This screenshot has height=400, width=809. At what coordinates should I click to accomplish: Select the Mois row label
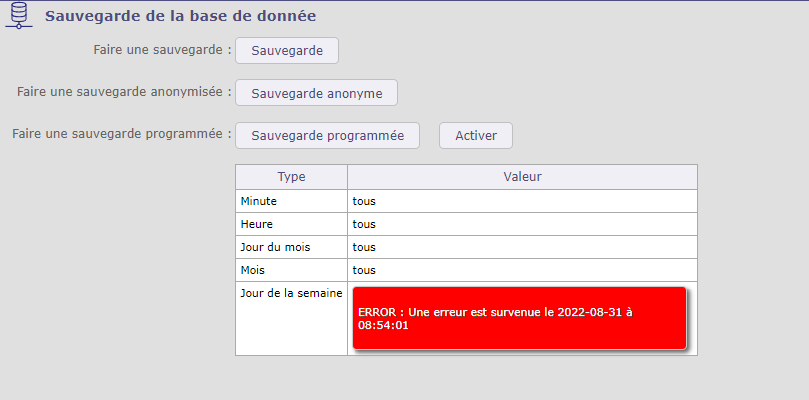coord(254,270)
